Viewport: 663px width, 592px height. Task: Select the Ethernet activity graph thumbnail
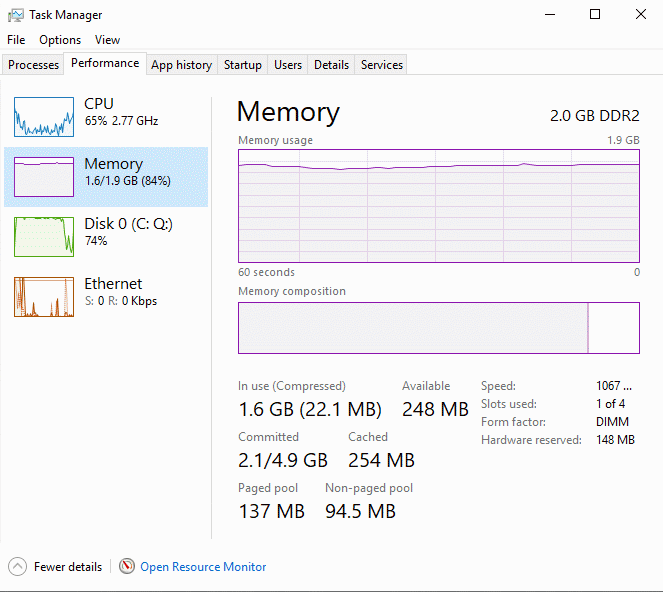pos(44,296)
